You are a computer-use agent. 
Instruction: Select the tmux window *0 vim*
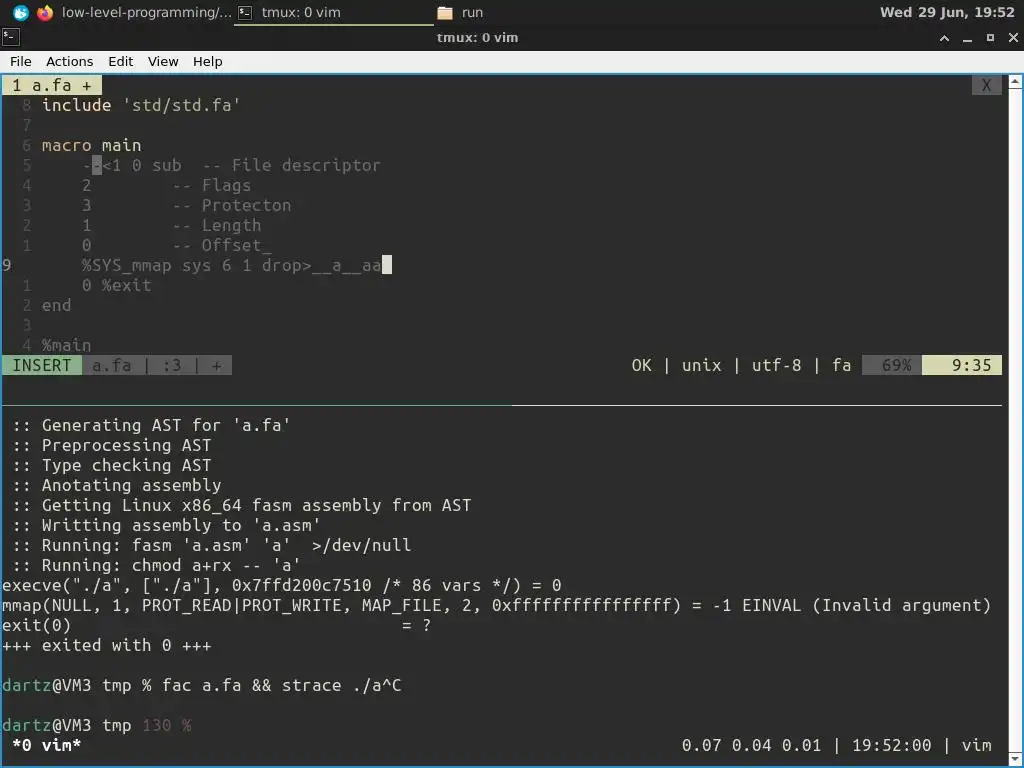pos(46,745)
